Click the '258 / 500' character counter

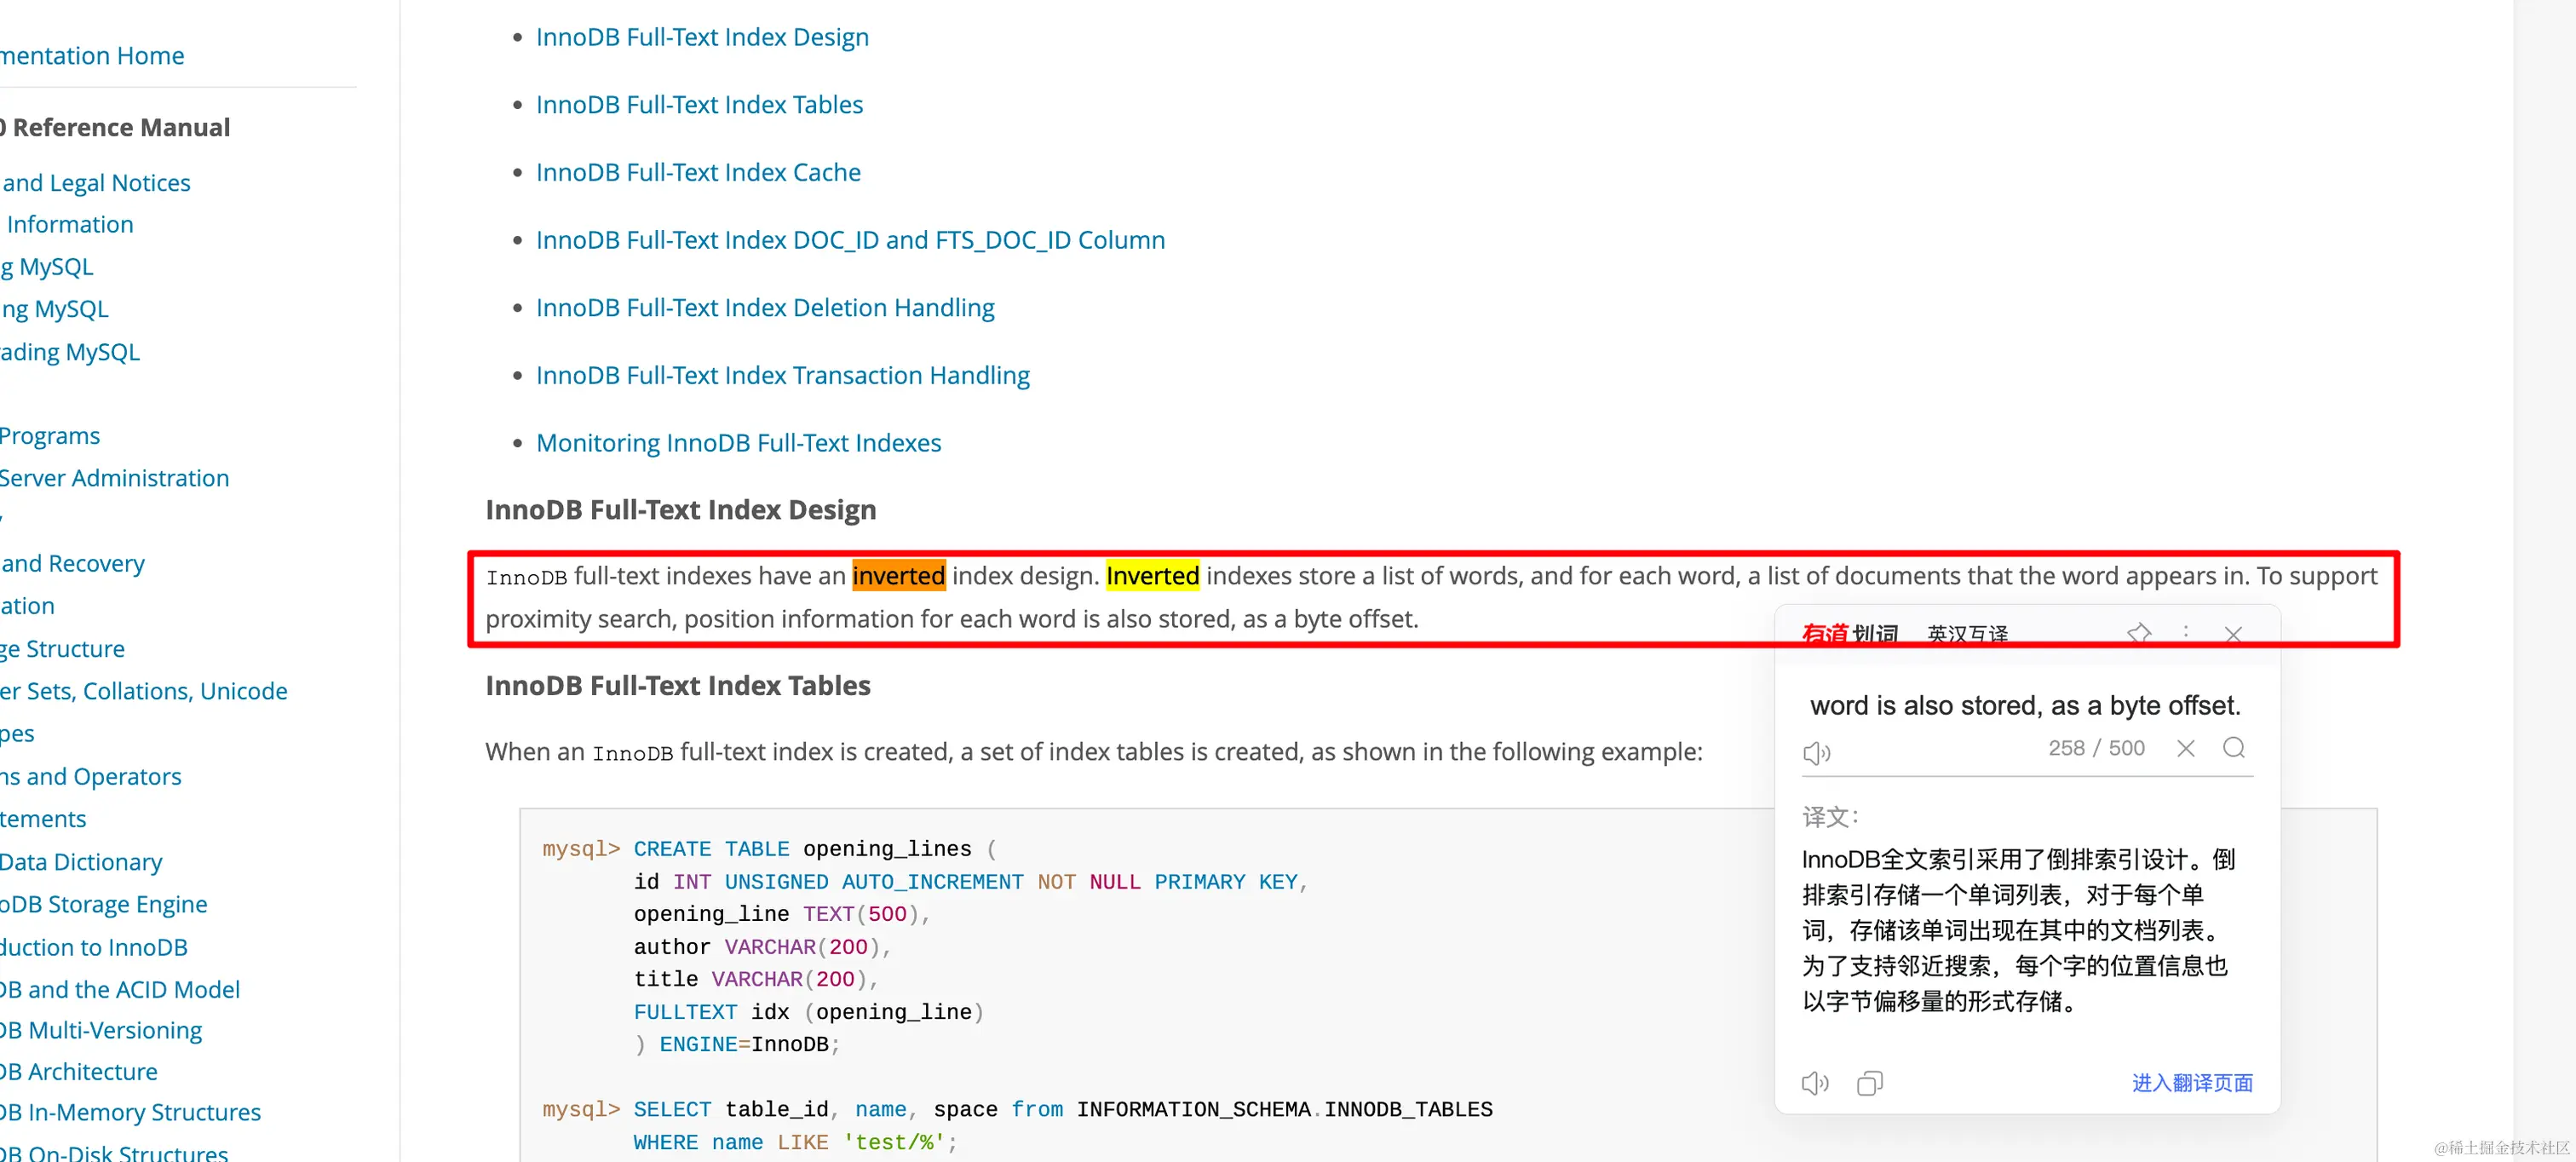pos(2096,748)
